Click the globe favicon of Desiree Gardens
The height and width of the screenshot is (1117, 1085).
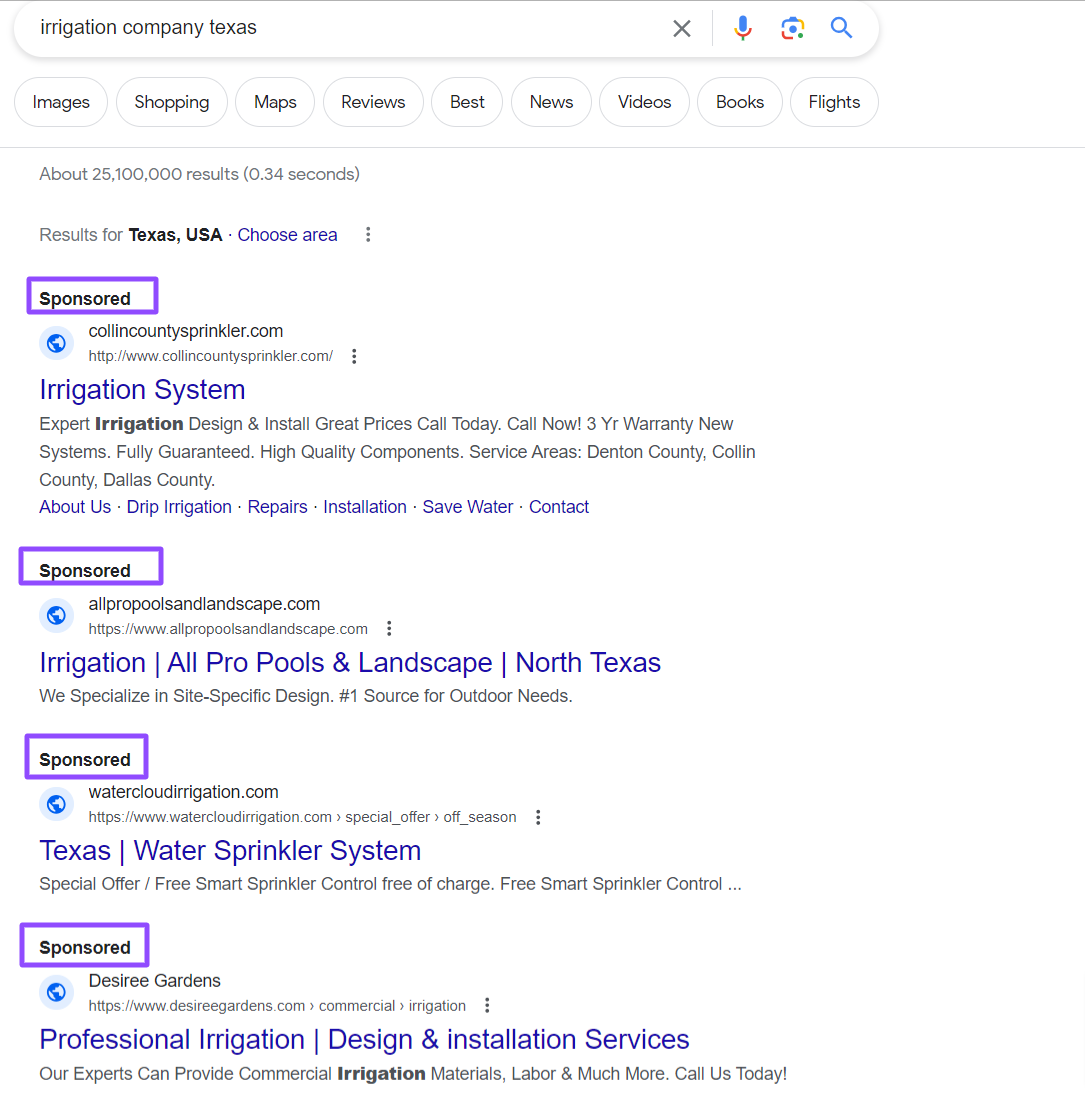pyautogui.click(x=56, y=992)
